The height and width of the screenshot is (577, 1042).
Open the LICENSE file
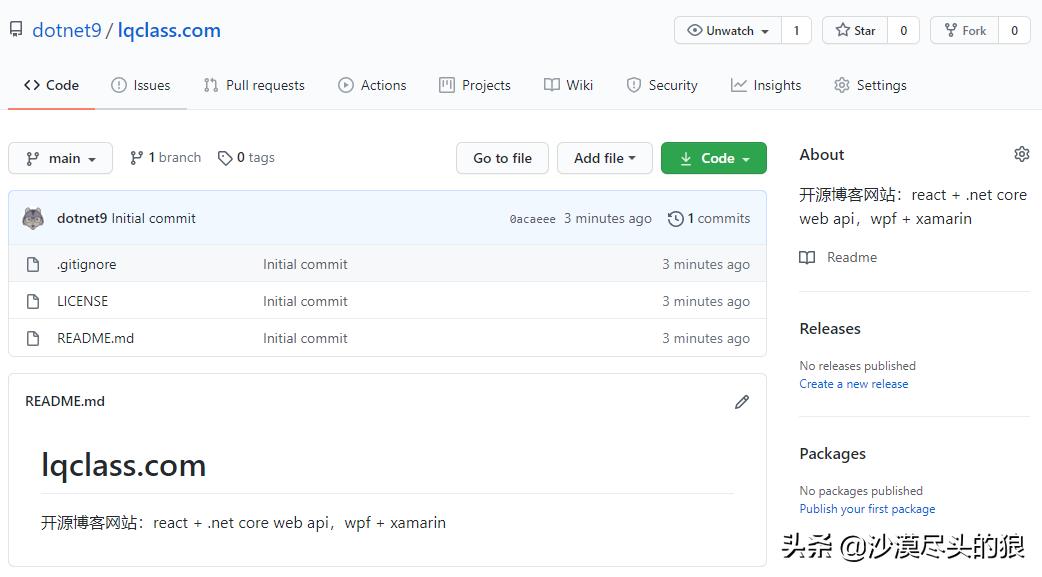(82, 301)
